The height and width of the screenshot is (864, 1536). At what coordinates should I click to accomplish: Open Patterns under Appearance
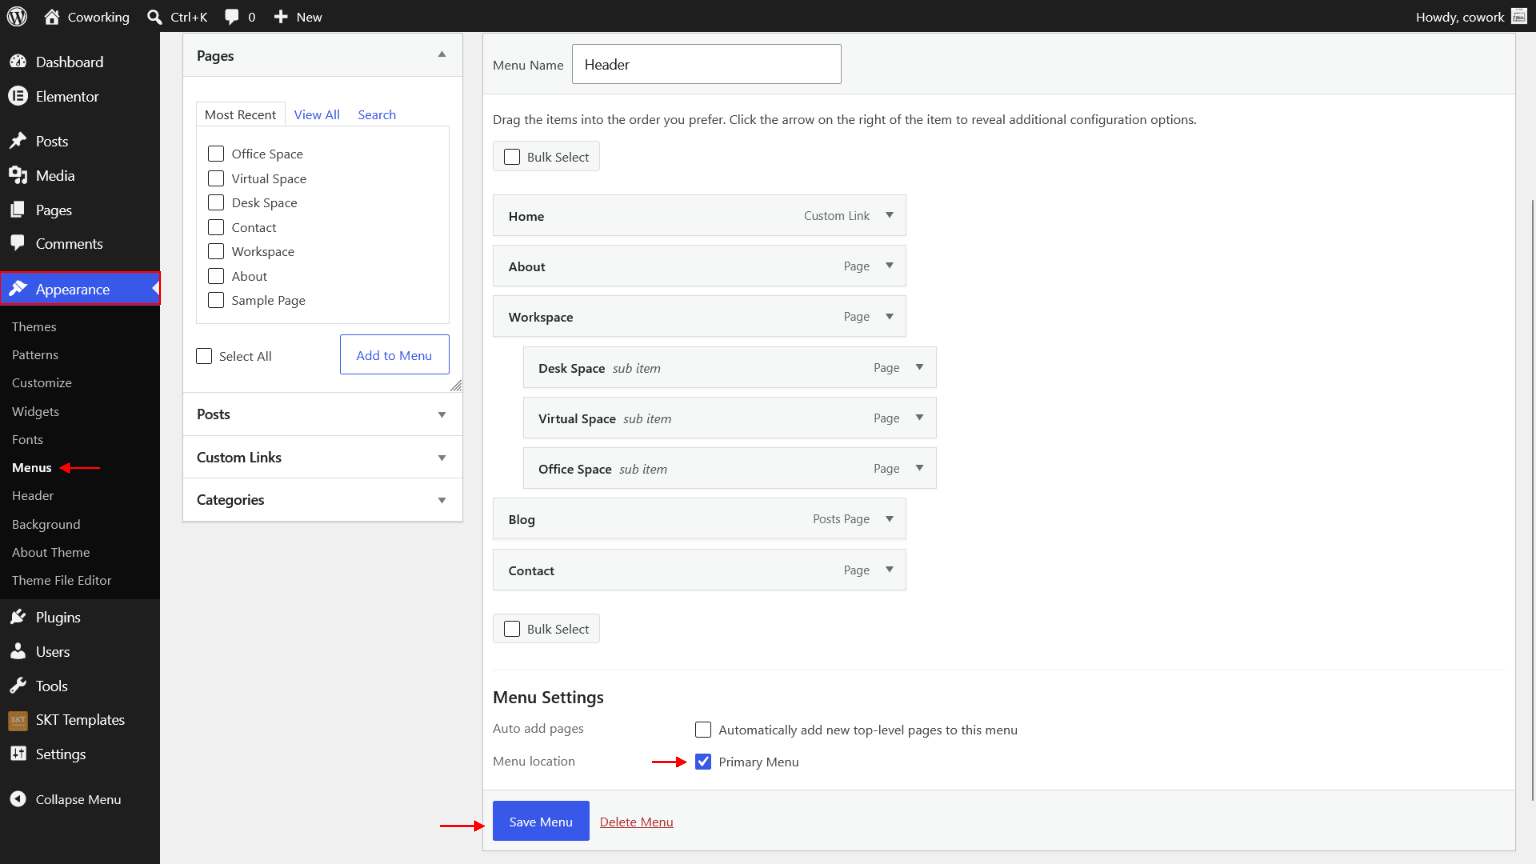point(35,355)
